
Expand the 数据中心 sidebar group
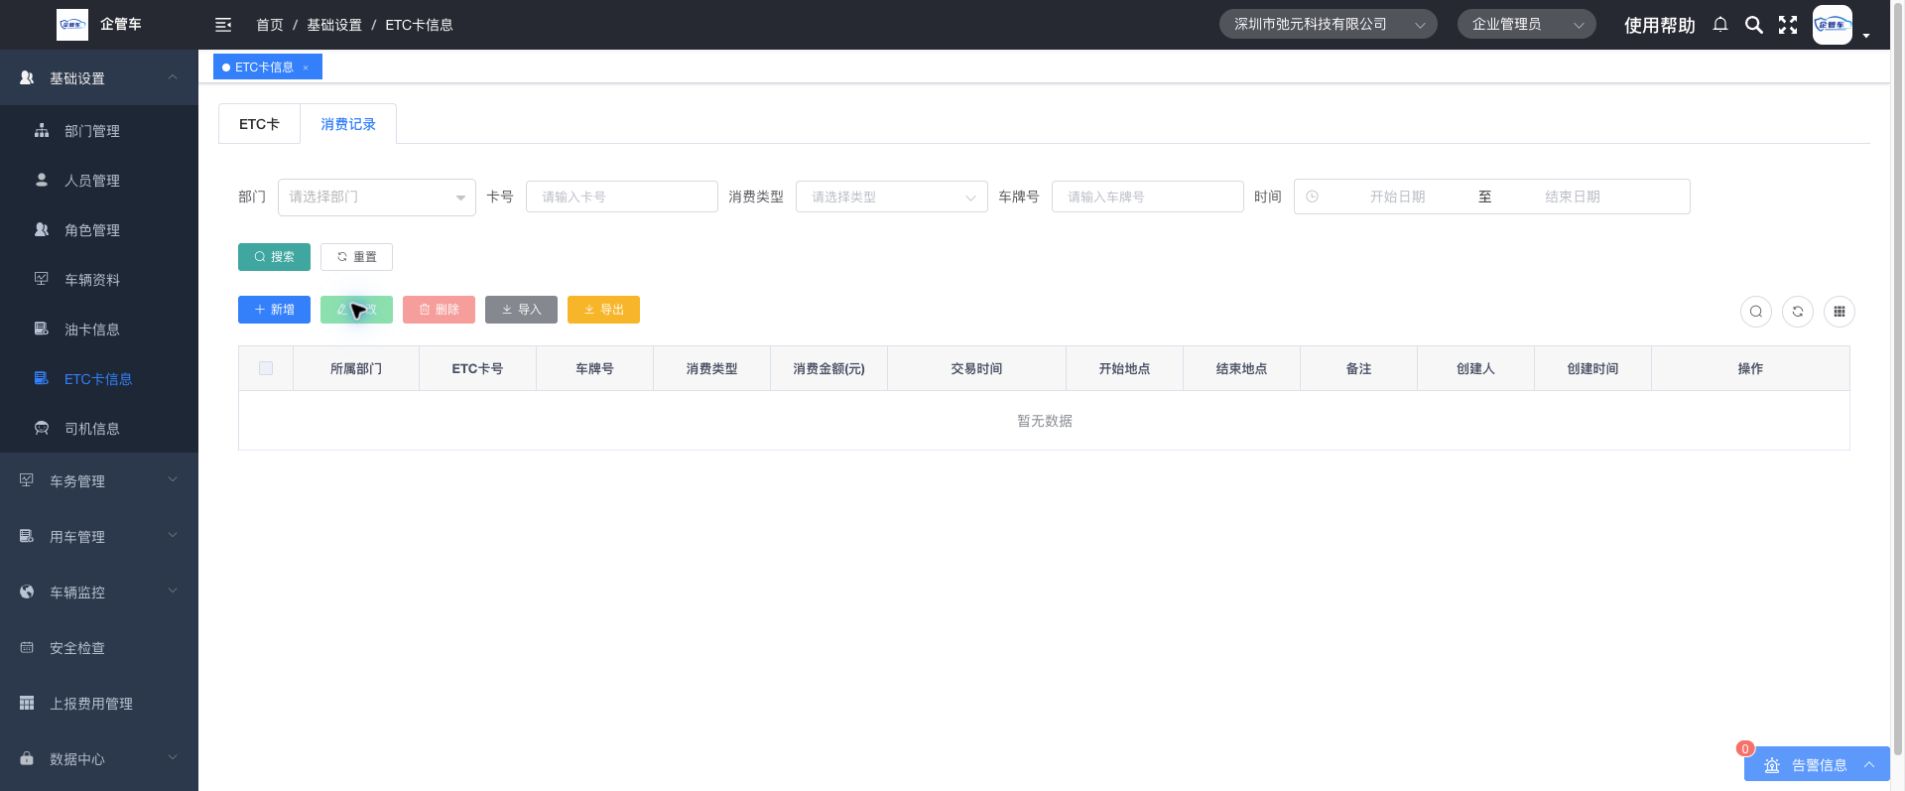pos(99,759)
